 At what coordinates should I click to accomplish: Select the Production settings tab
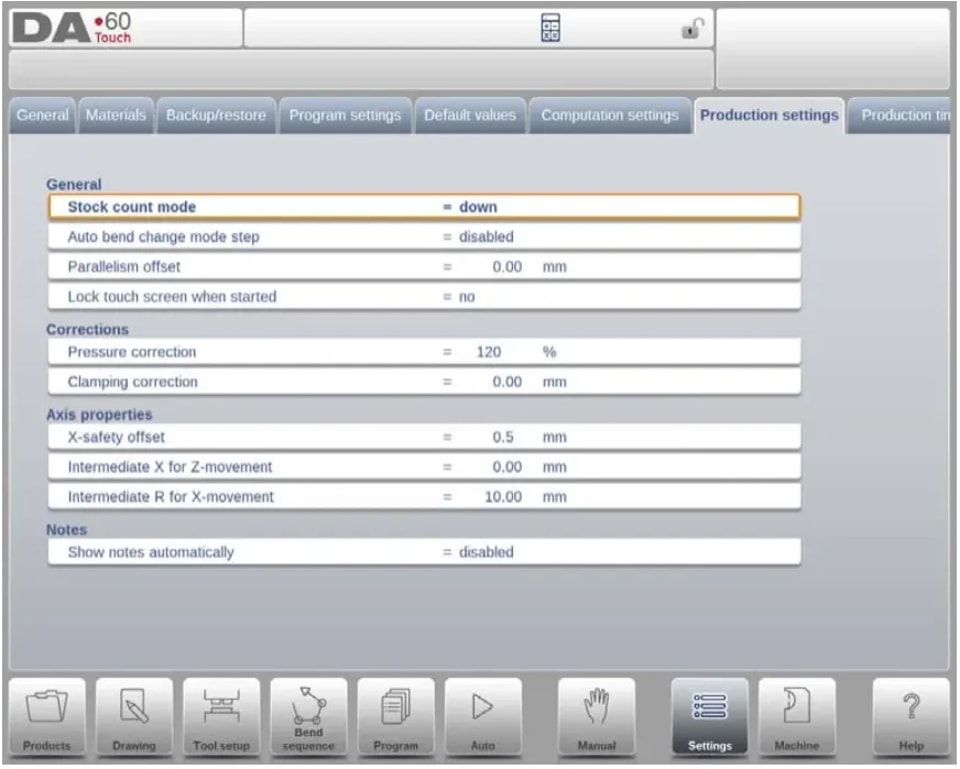point(769,115)
